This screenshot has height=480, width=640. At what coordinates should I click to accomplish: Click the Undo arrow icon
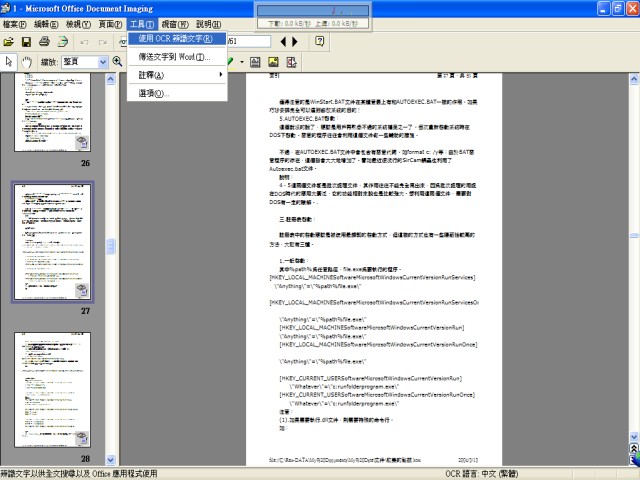84,42
